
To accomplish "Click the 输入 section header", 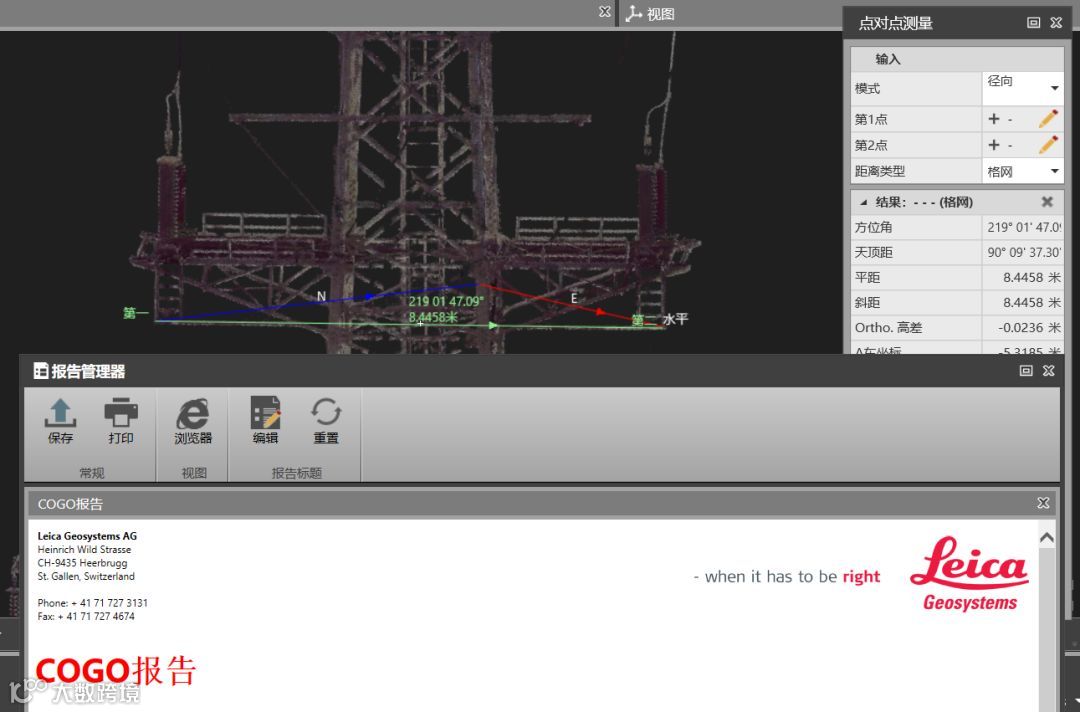I will [957, 59].
